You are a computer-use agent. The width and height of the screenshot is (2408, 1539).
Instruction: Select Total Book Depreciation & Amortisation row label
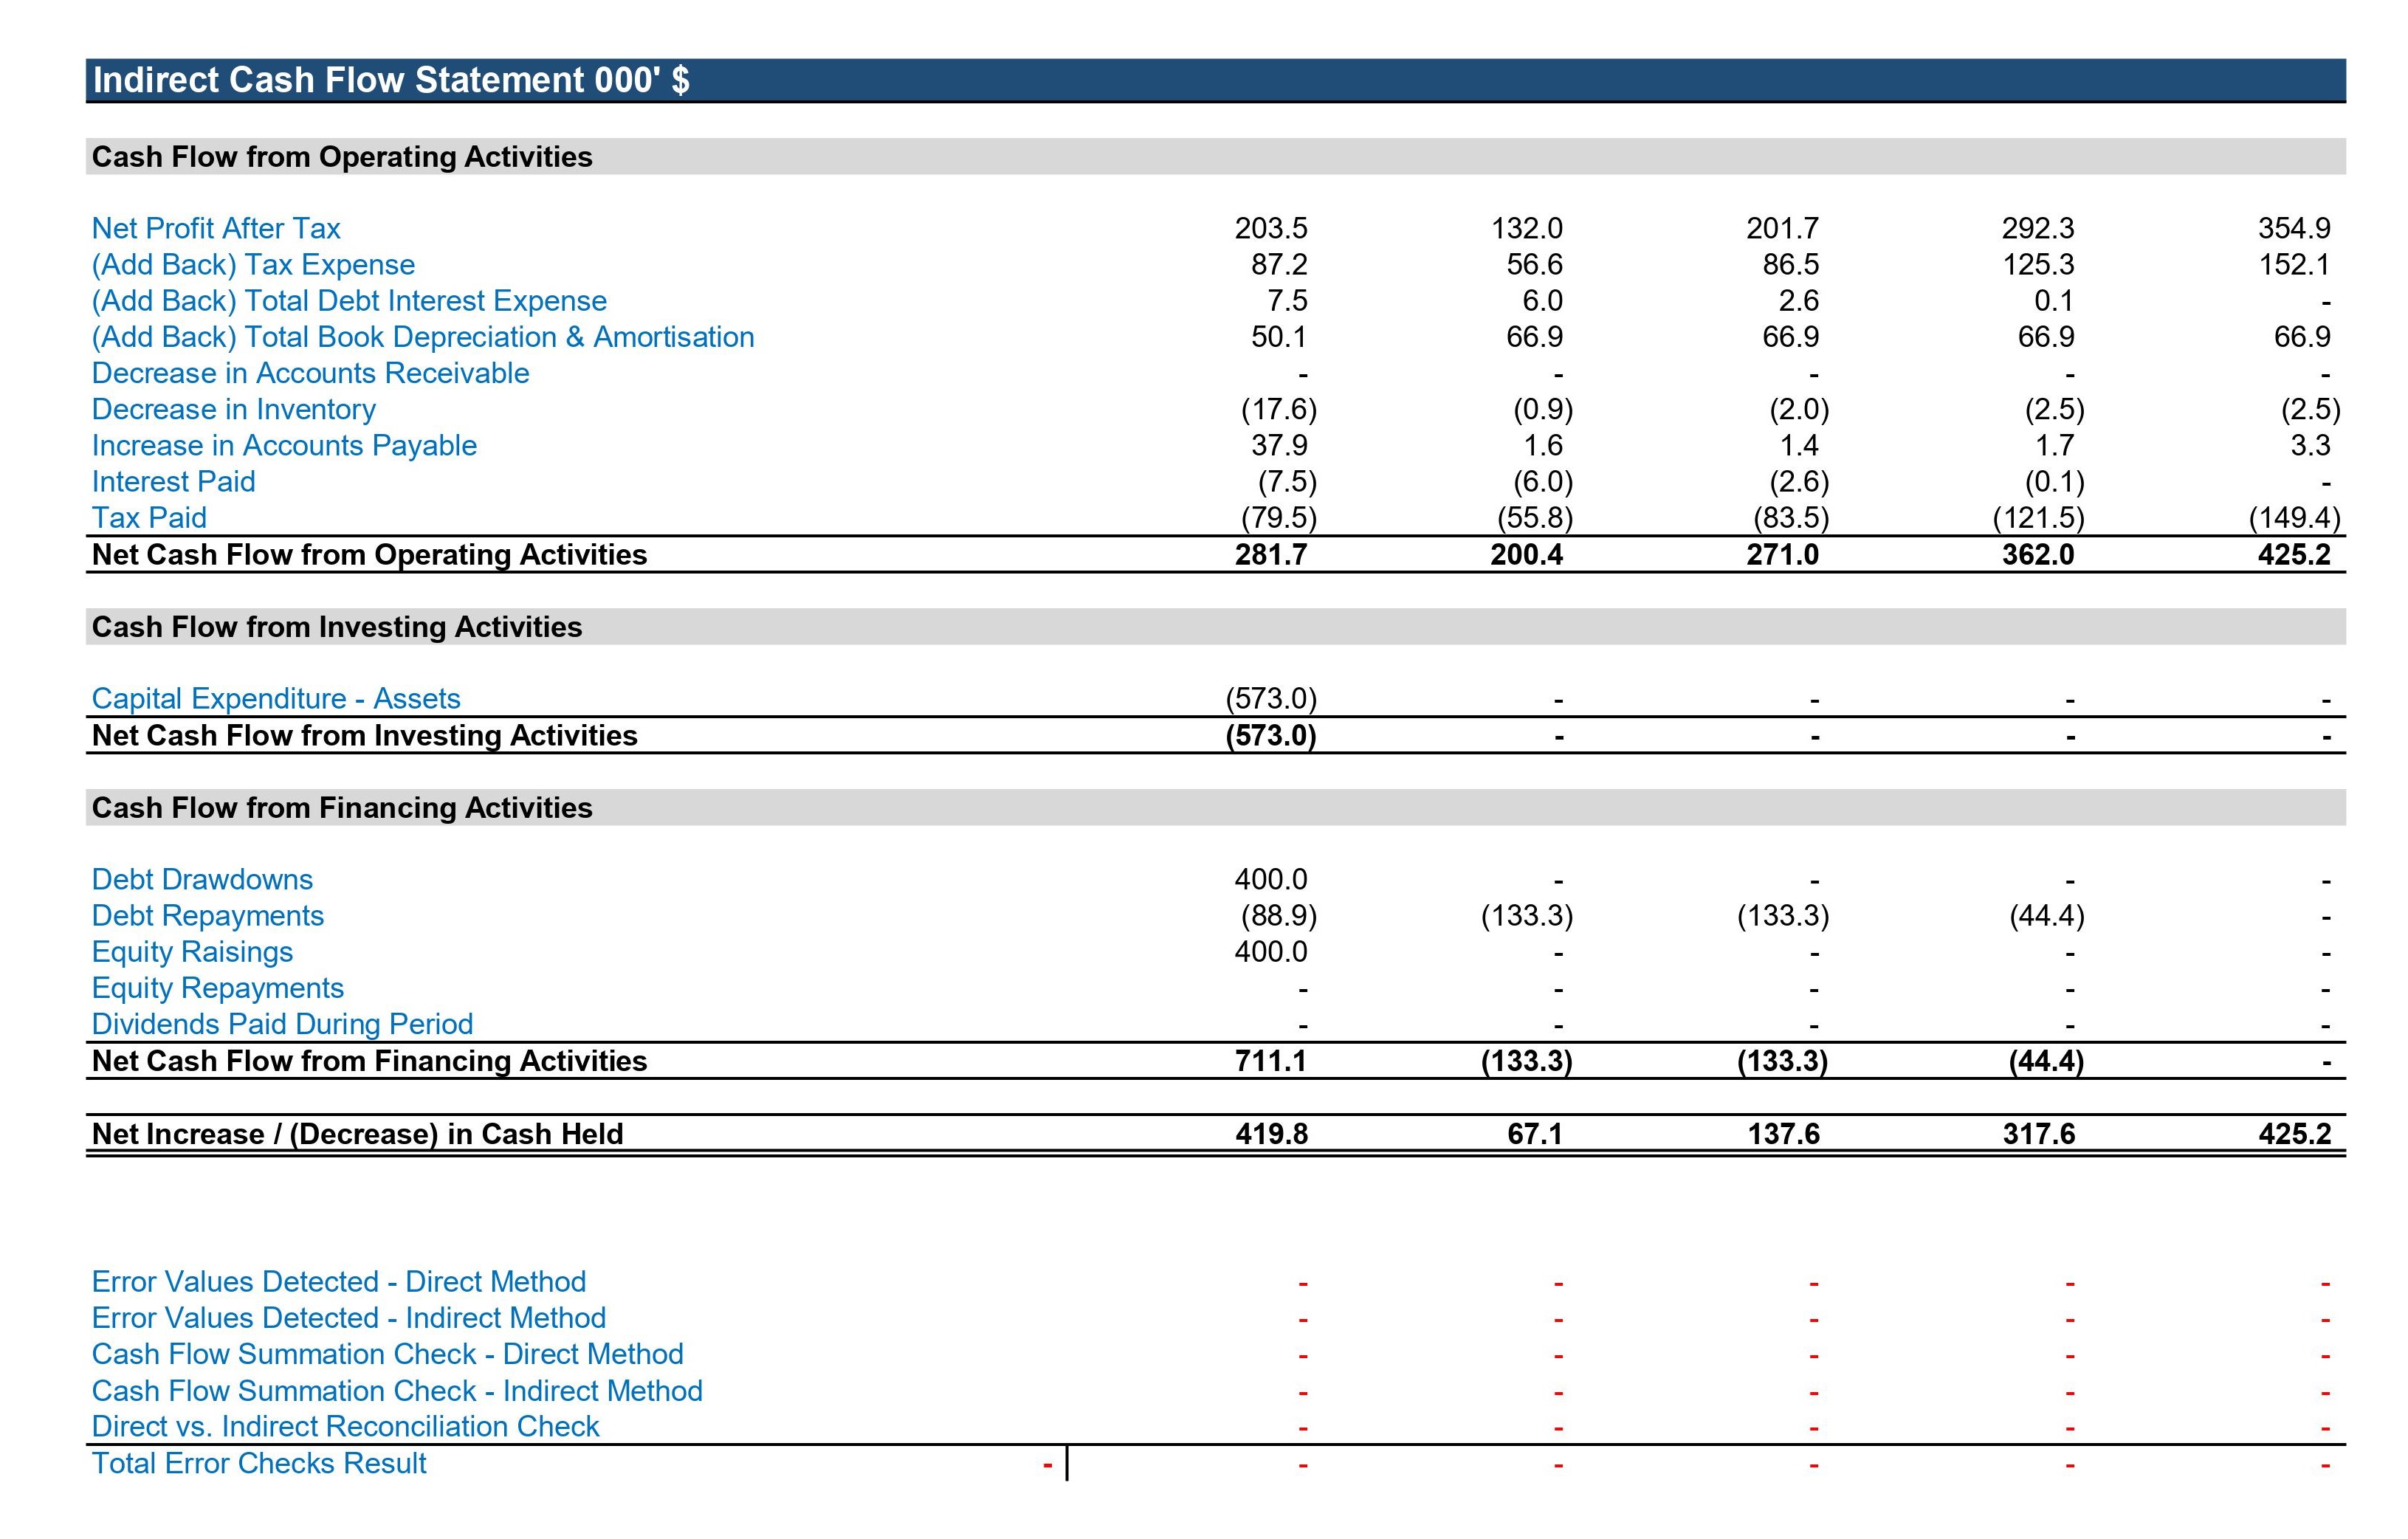[x=423, y=337]
